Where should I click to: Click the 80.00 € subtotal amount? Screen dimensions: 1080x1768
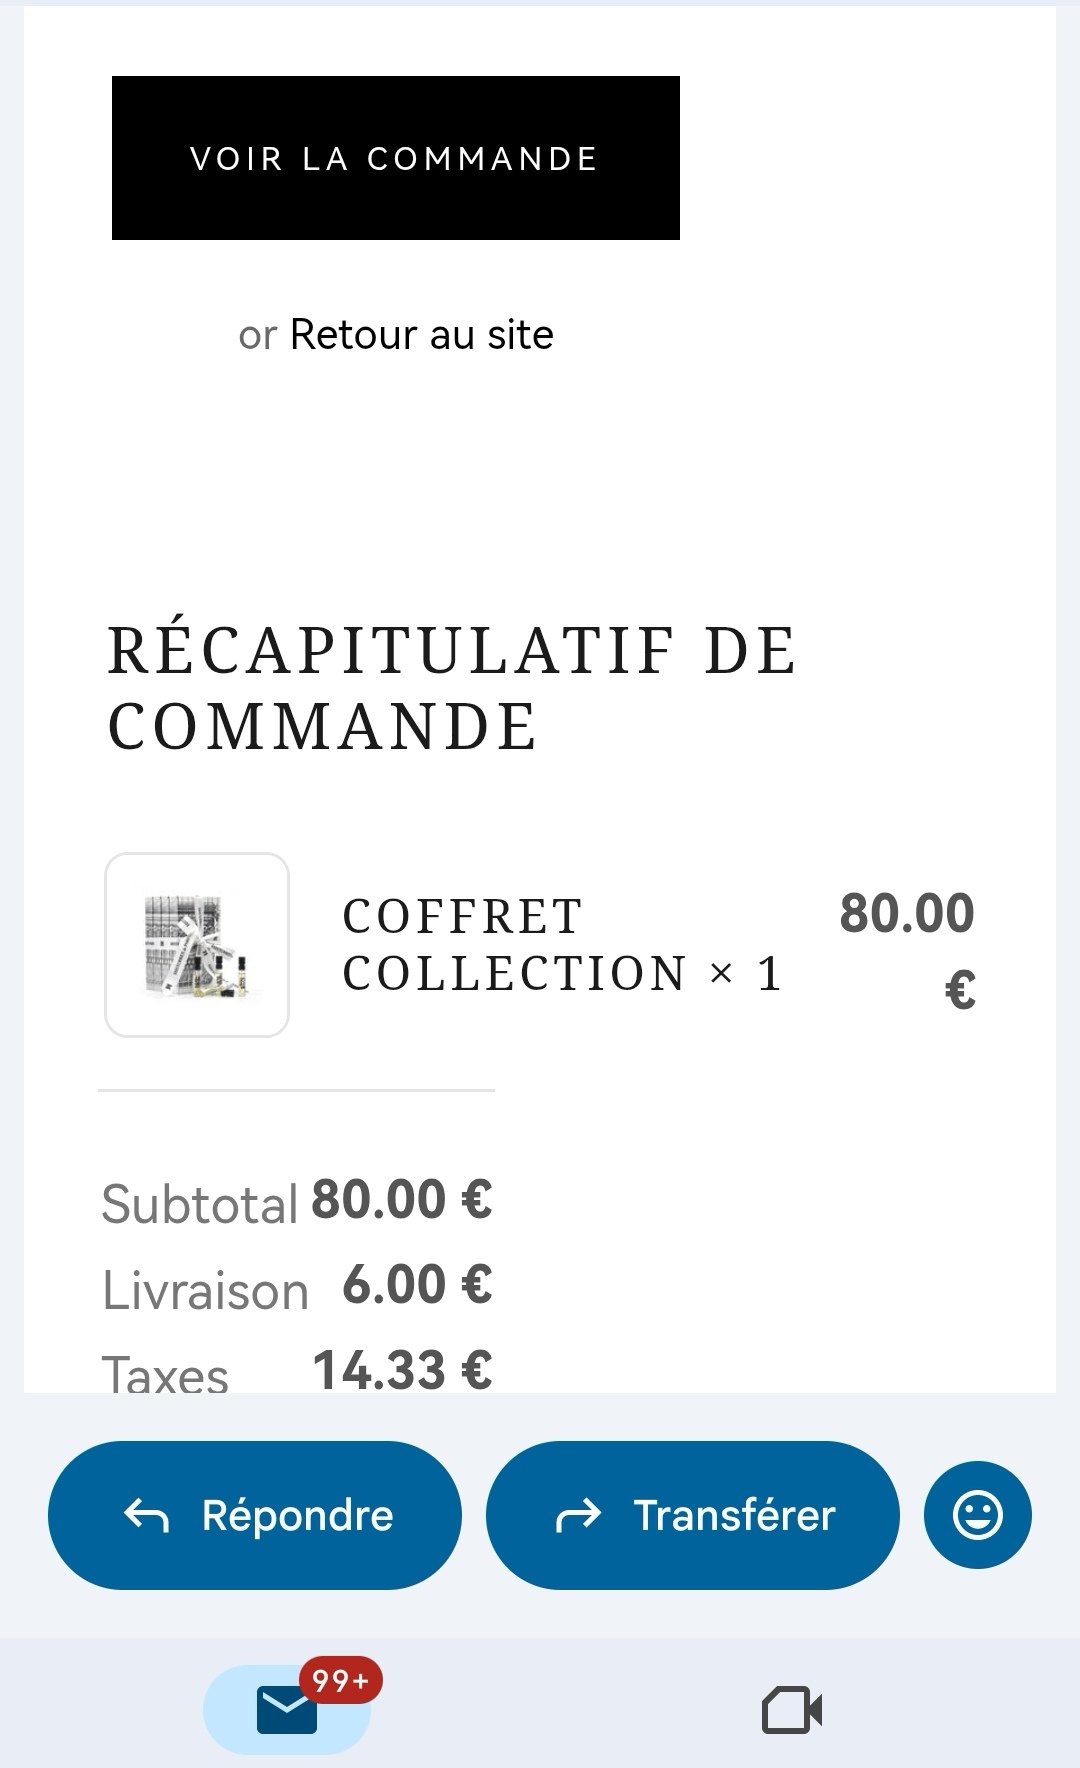pyautogui.click(x=402, y=1200)
